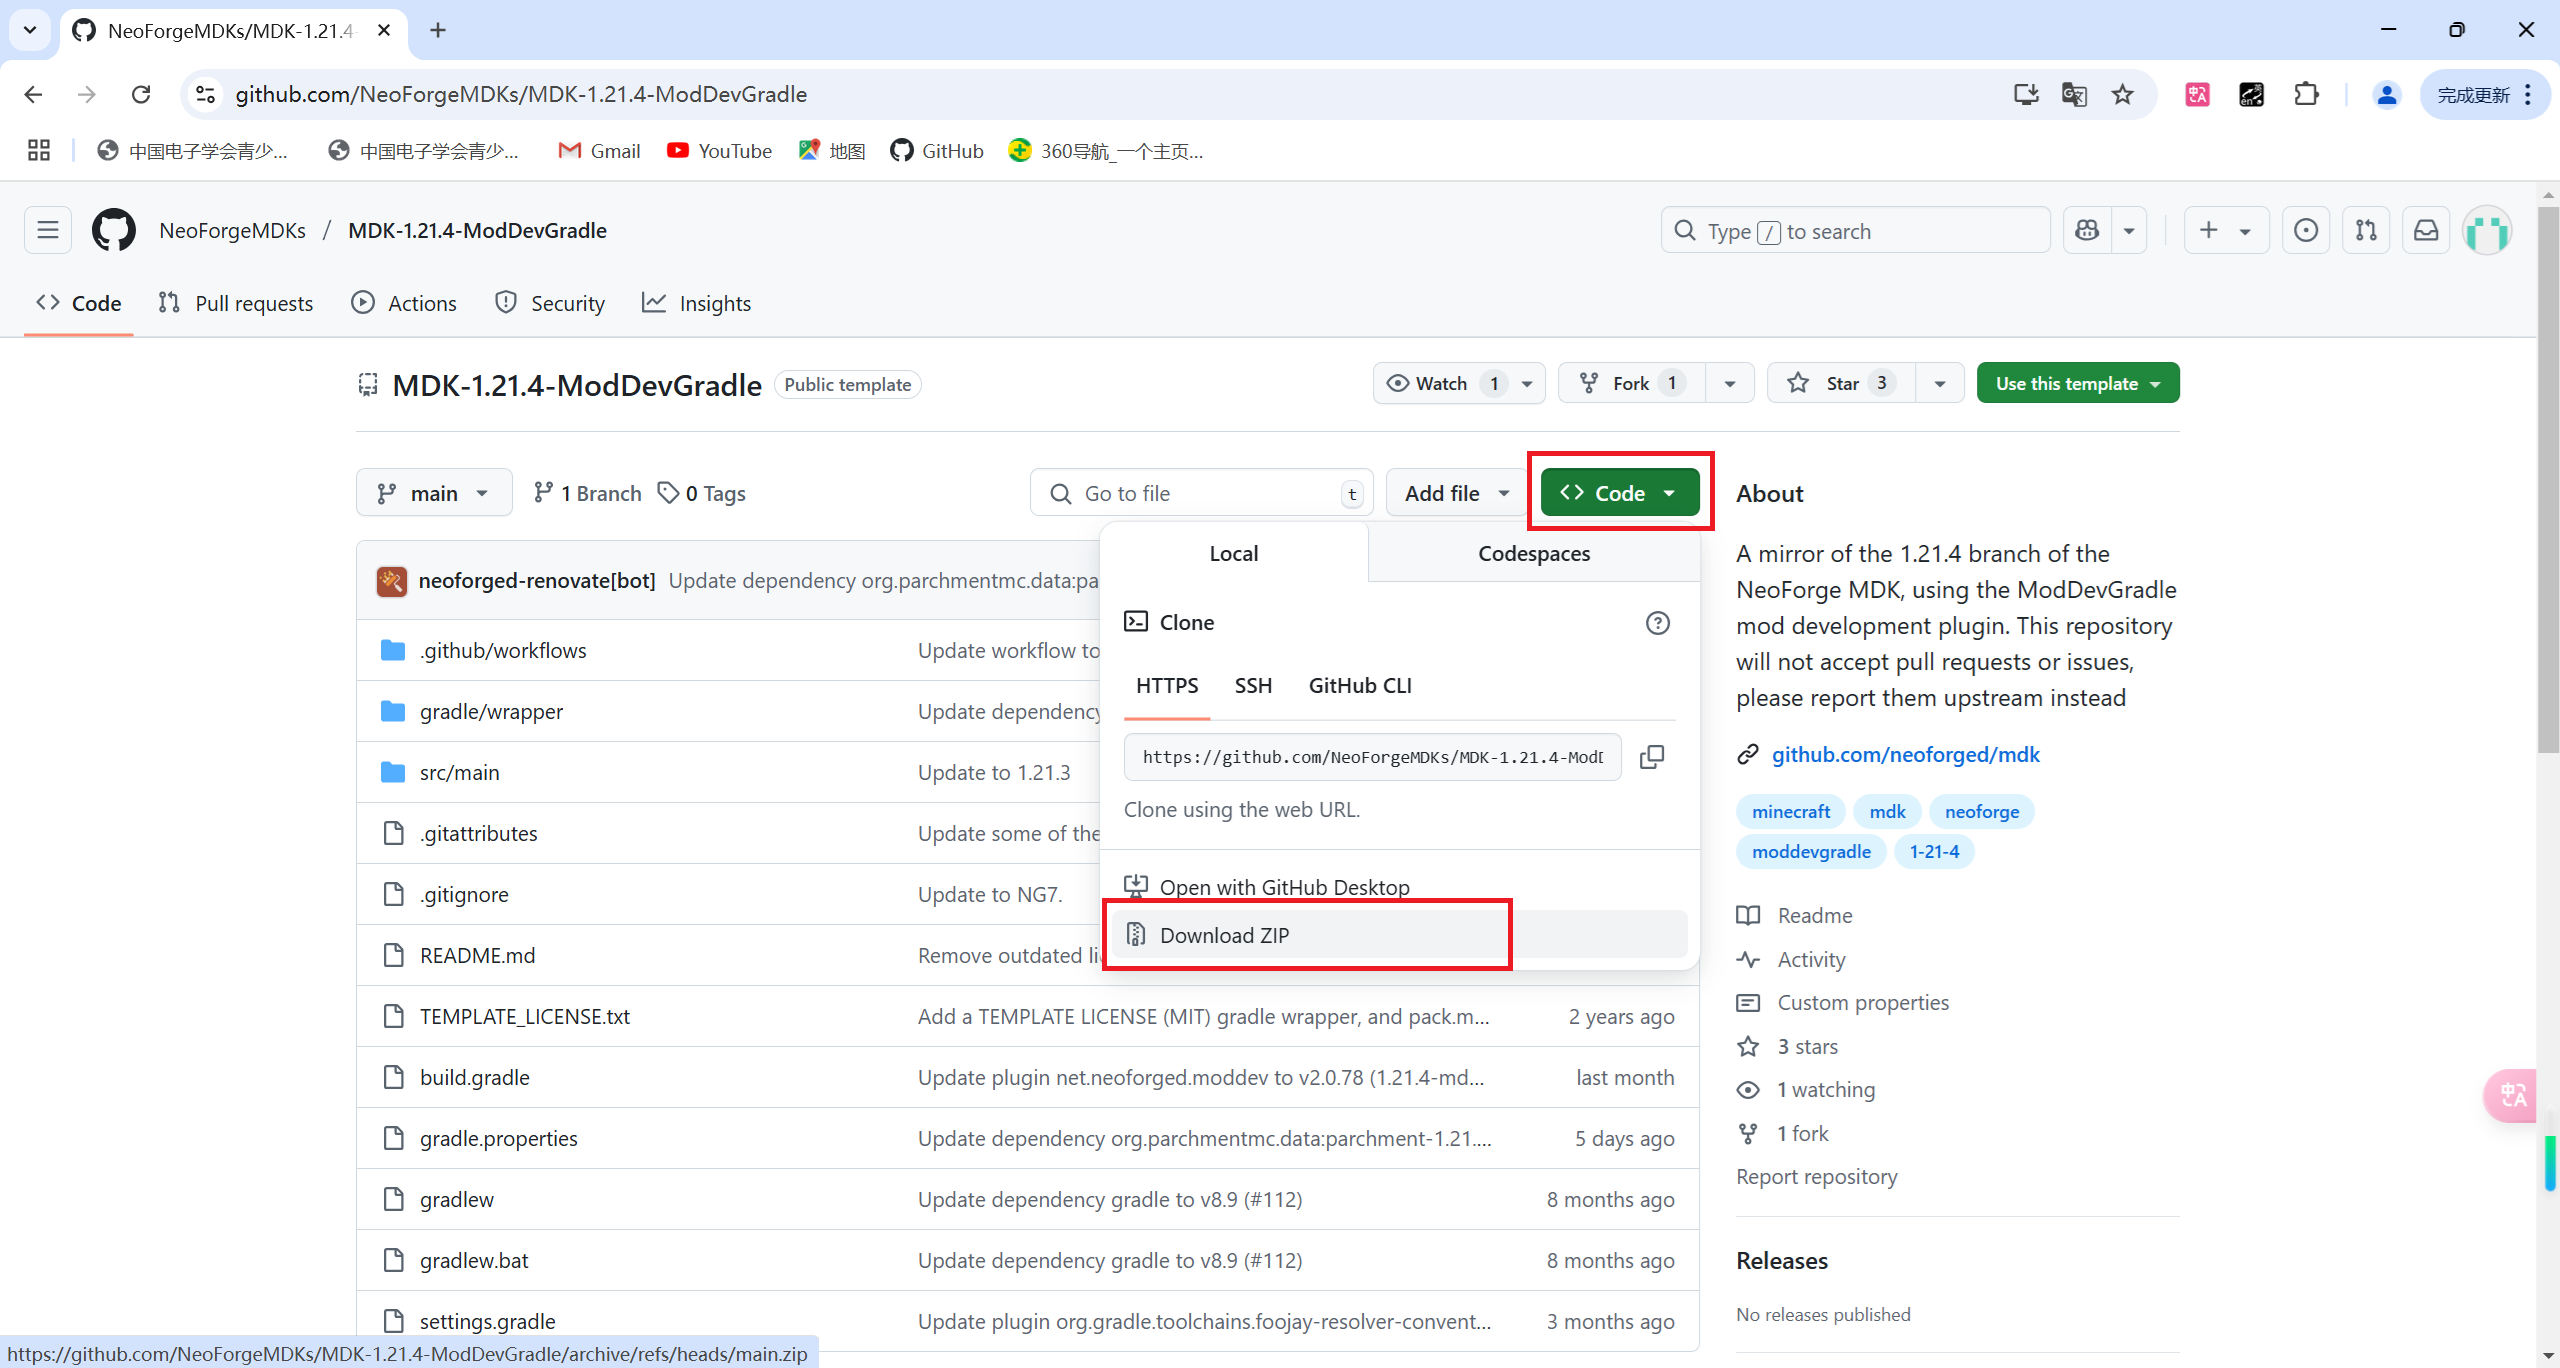Click the site information icon in address bar
Screen dimensions: 2560x1368
pyautogui.click(x=205, y=94)
